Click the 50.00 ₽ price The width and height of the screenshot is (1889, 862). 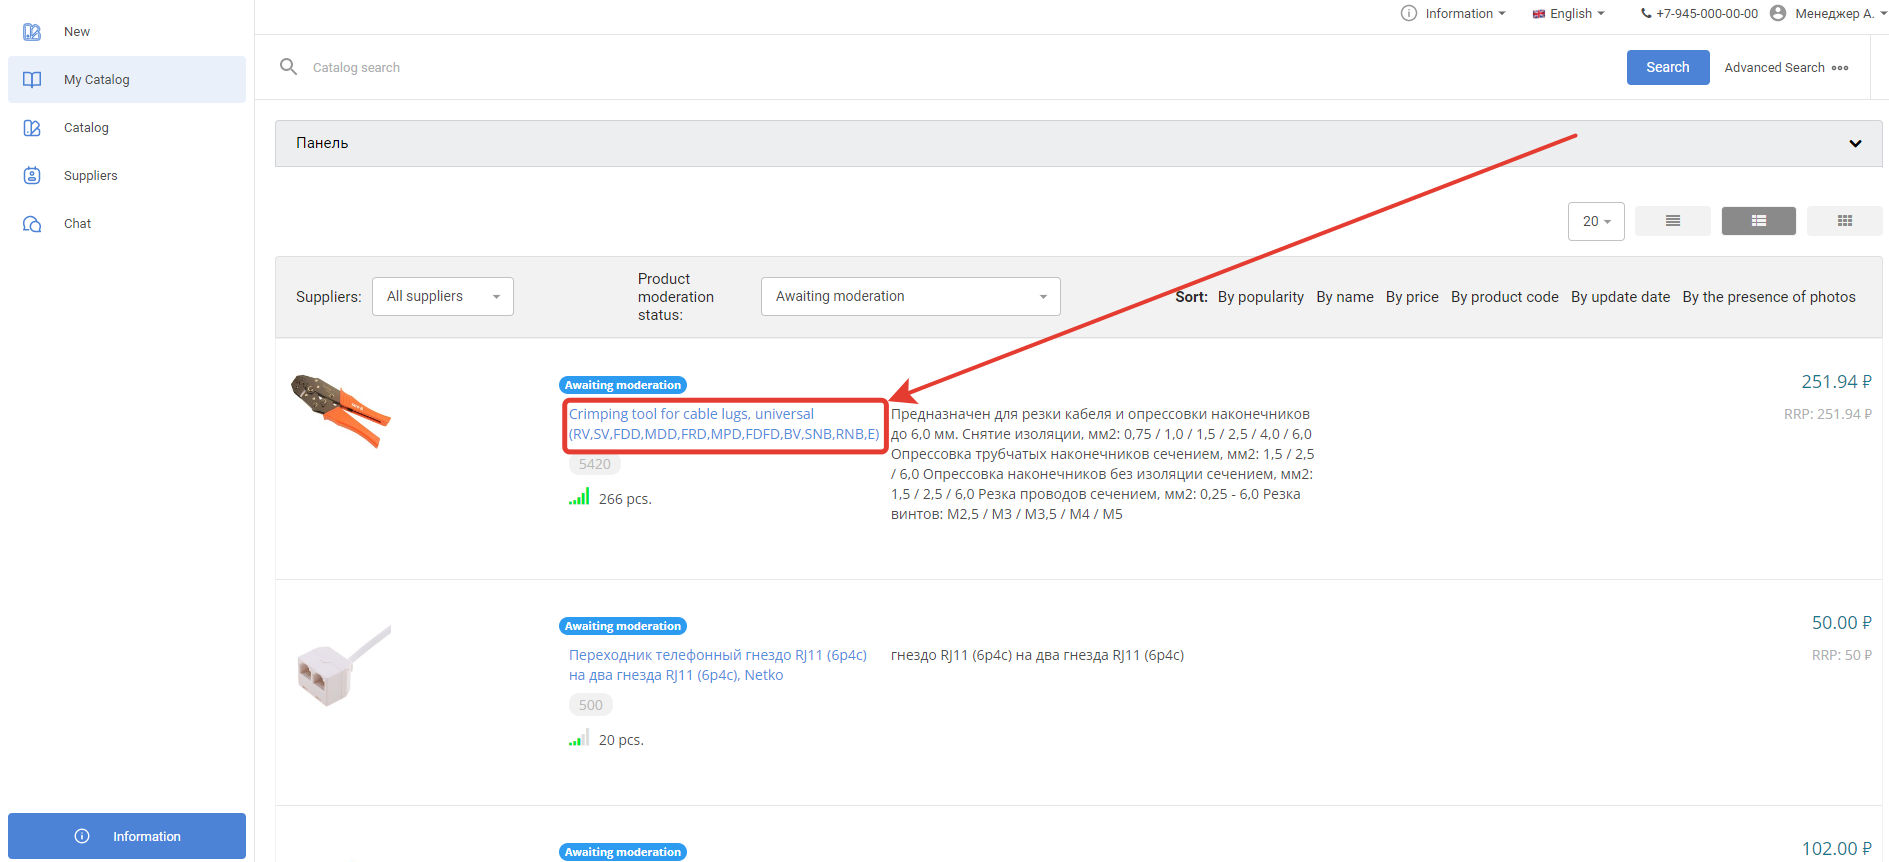[x=1841, y=623]
